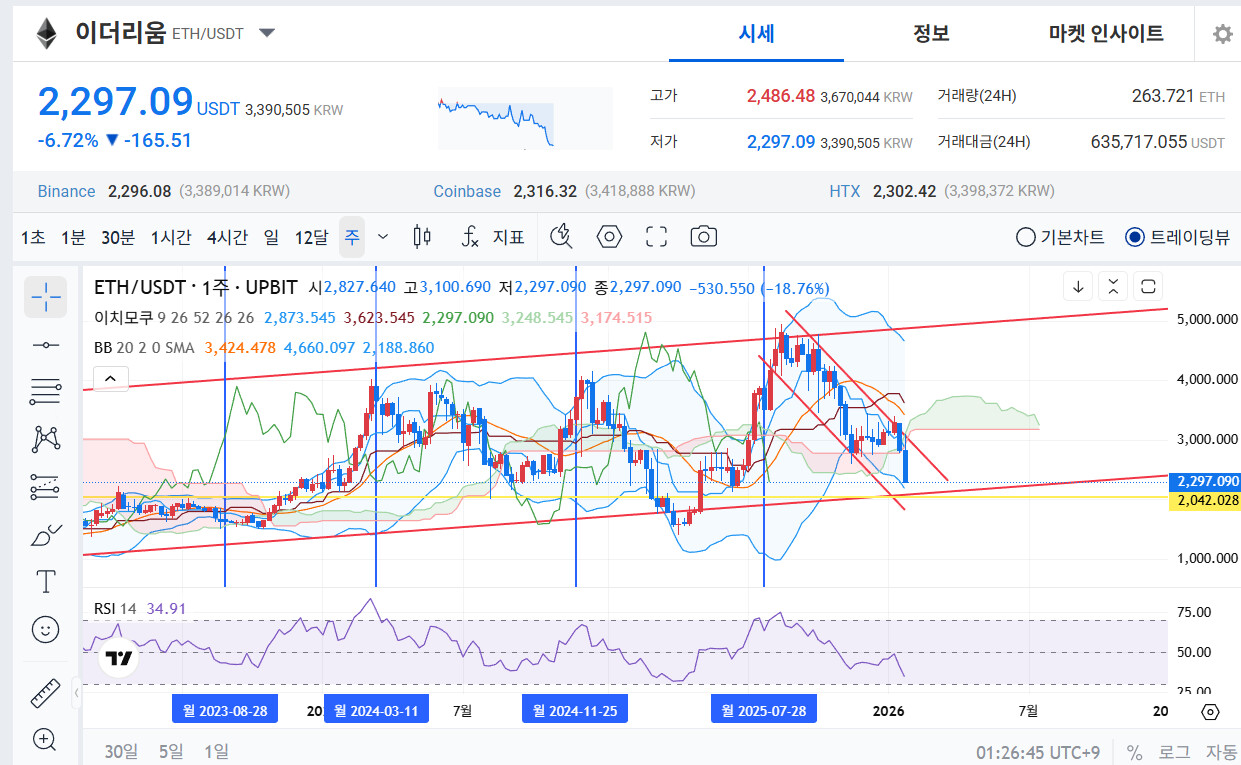Click the TradingView logo on chart
The height and width of the screenshot is (765, 1241).
point(119,659)
